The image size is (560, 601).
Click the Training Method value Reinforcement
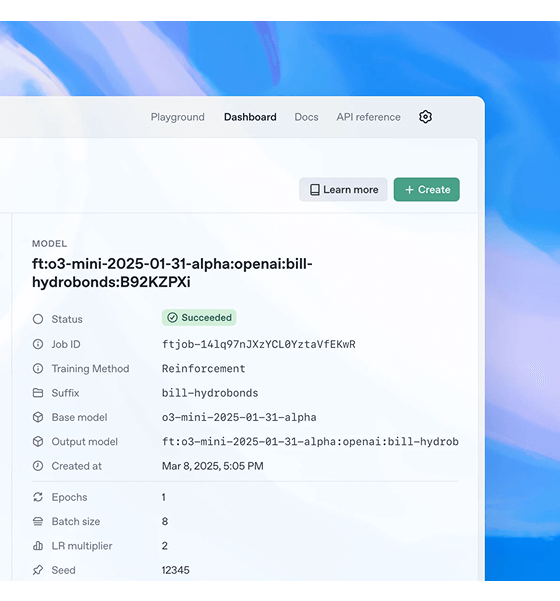click(204, 368)
